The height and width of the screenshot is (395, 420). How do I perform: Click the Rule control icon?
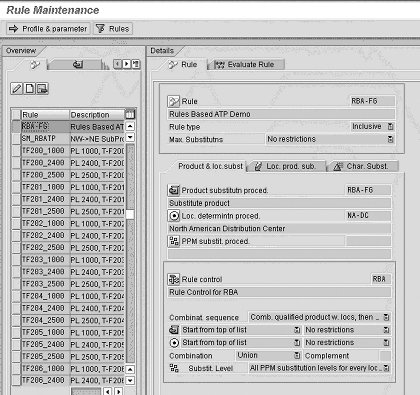coord(173,279)
